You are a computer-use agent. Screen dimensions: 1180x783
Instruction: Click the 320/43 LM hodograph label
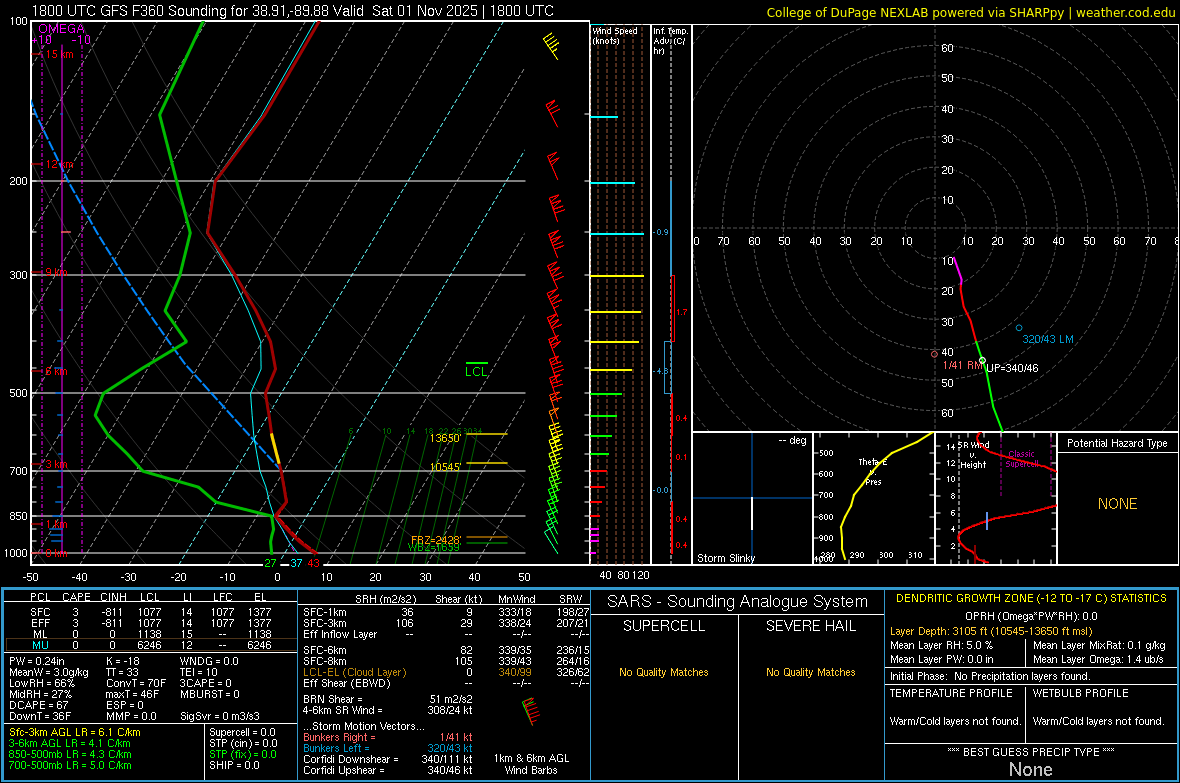click(x=1048, y=339)
